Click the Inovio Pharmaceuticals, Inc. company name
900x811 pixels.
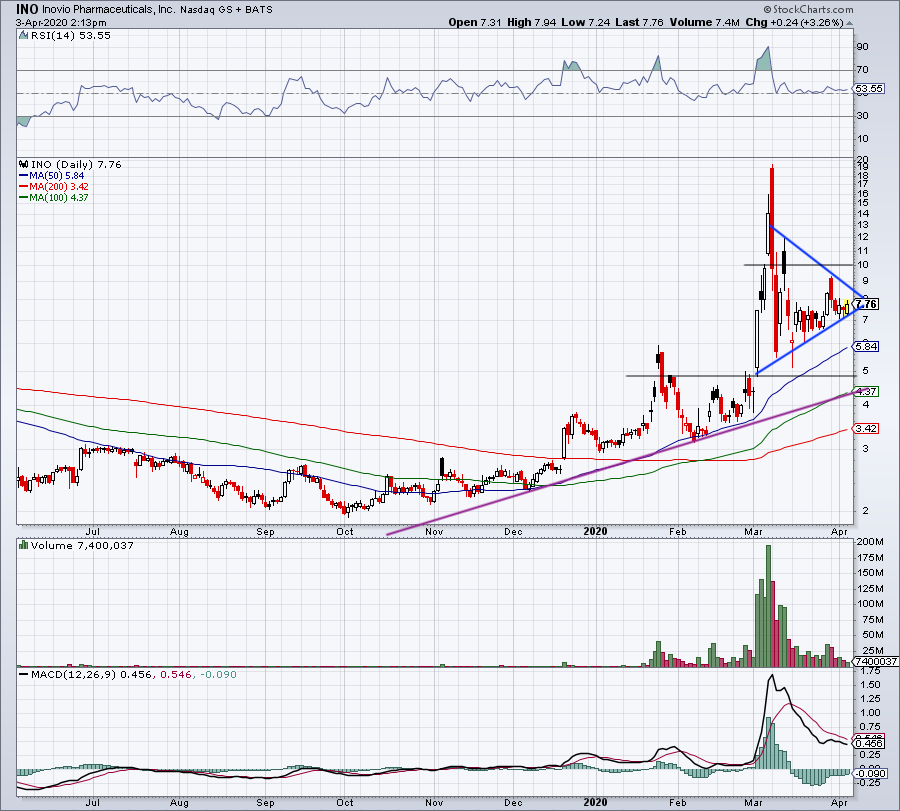tap(108, 10)
